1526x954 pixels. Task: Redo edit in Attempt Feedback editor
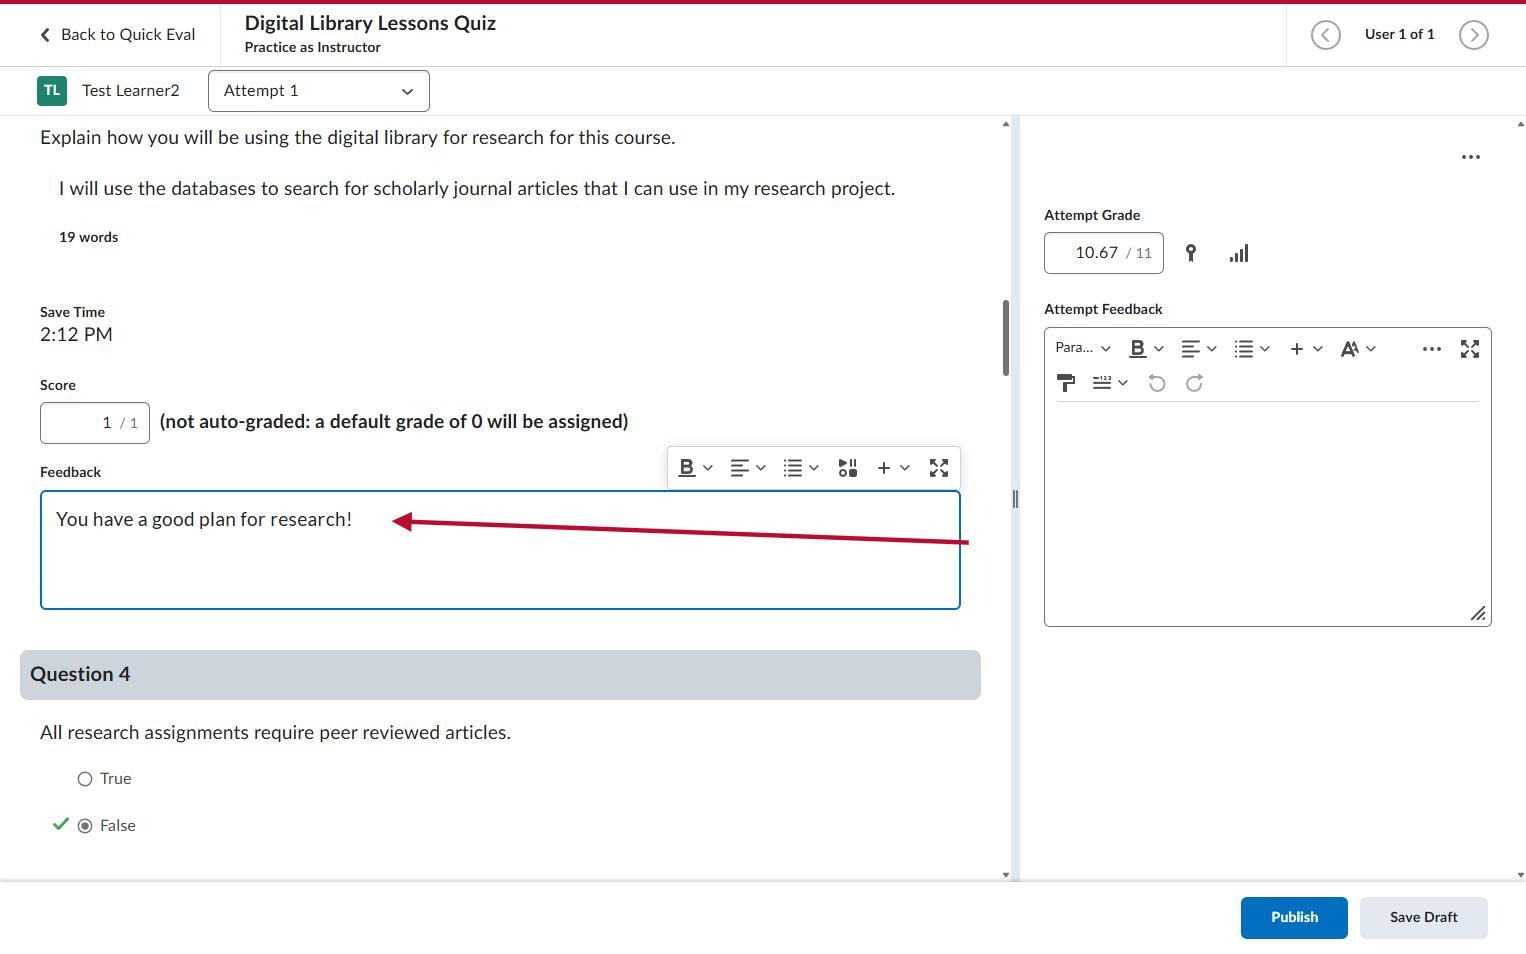pyautogui.click(x=1194, y=383)
